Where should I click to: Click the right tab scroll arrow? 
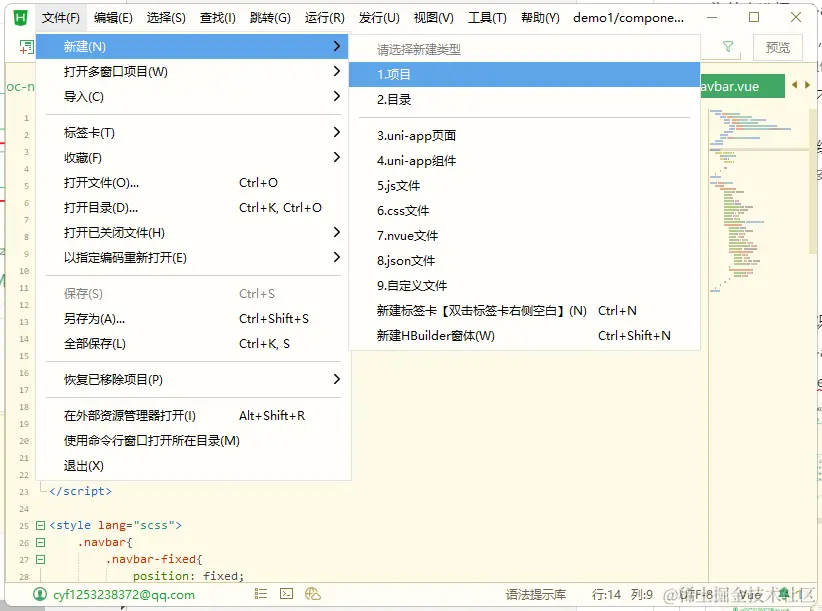click(x=807, y=85)
